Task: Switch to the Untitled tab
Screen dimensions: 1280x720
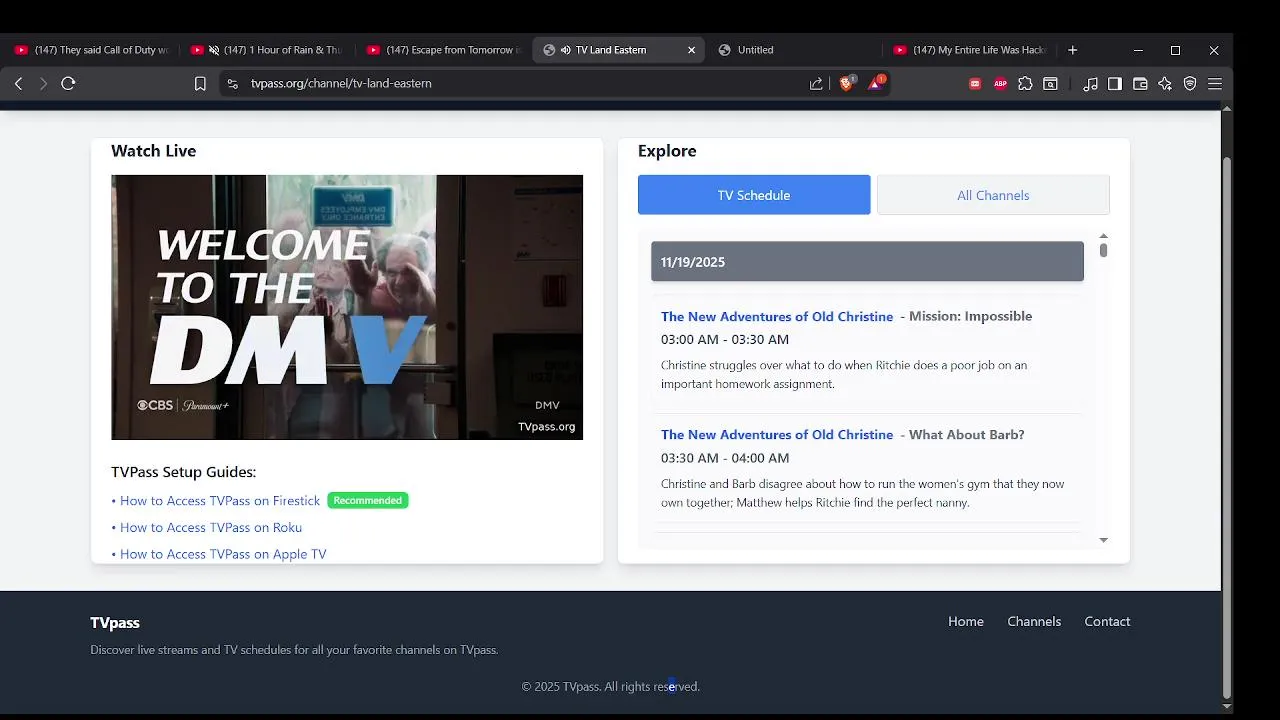Action: click(x=795, y=50)
